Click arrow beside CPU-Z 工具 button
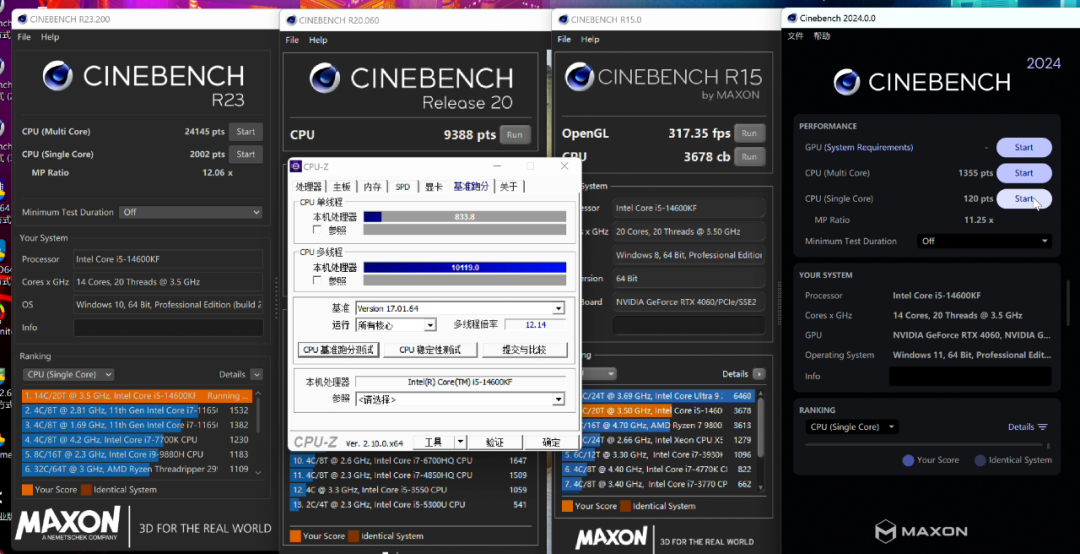This screenshot has width=1080, height=554. coord(461,442)
